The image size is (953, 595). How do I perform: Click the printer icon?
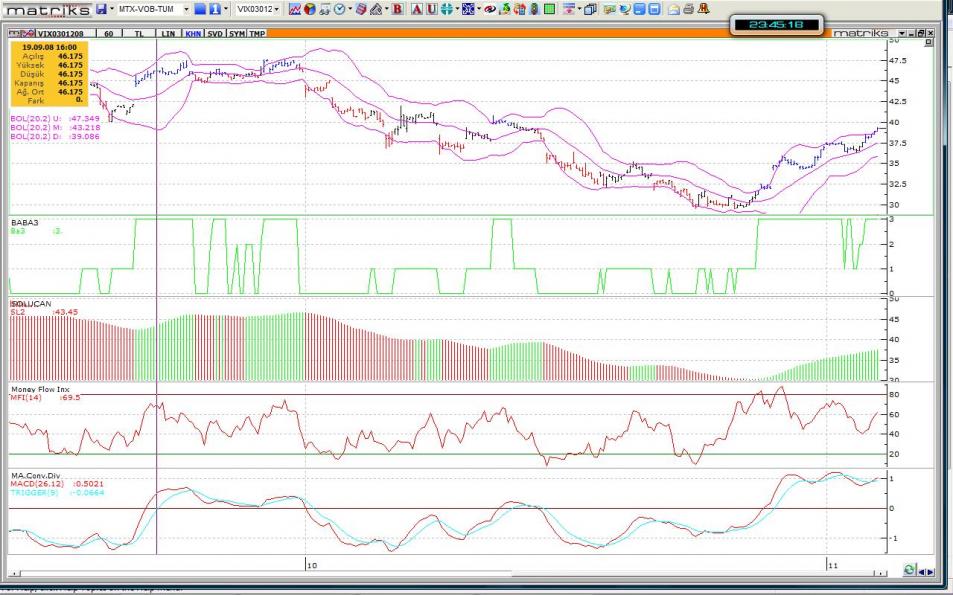pyautogui.click(x=688, y=9)
